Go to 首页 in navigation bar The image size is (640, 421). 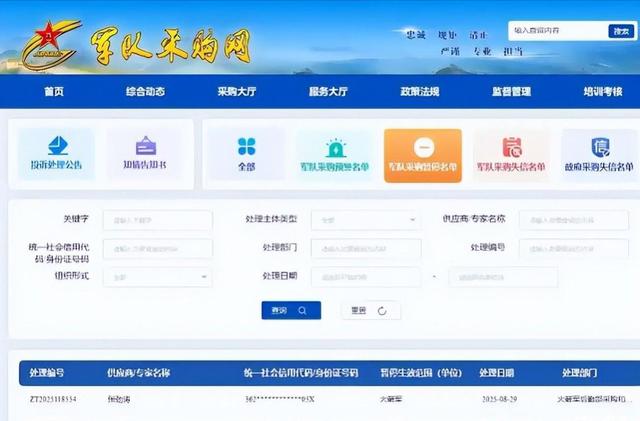click(x=54, y=91)
